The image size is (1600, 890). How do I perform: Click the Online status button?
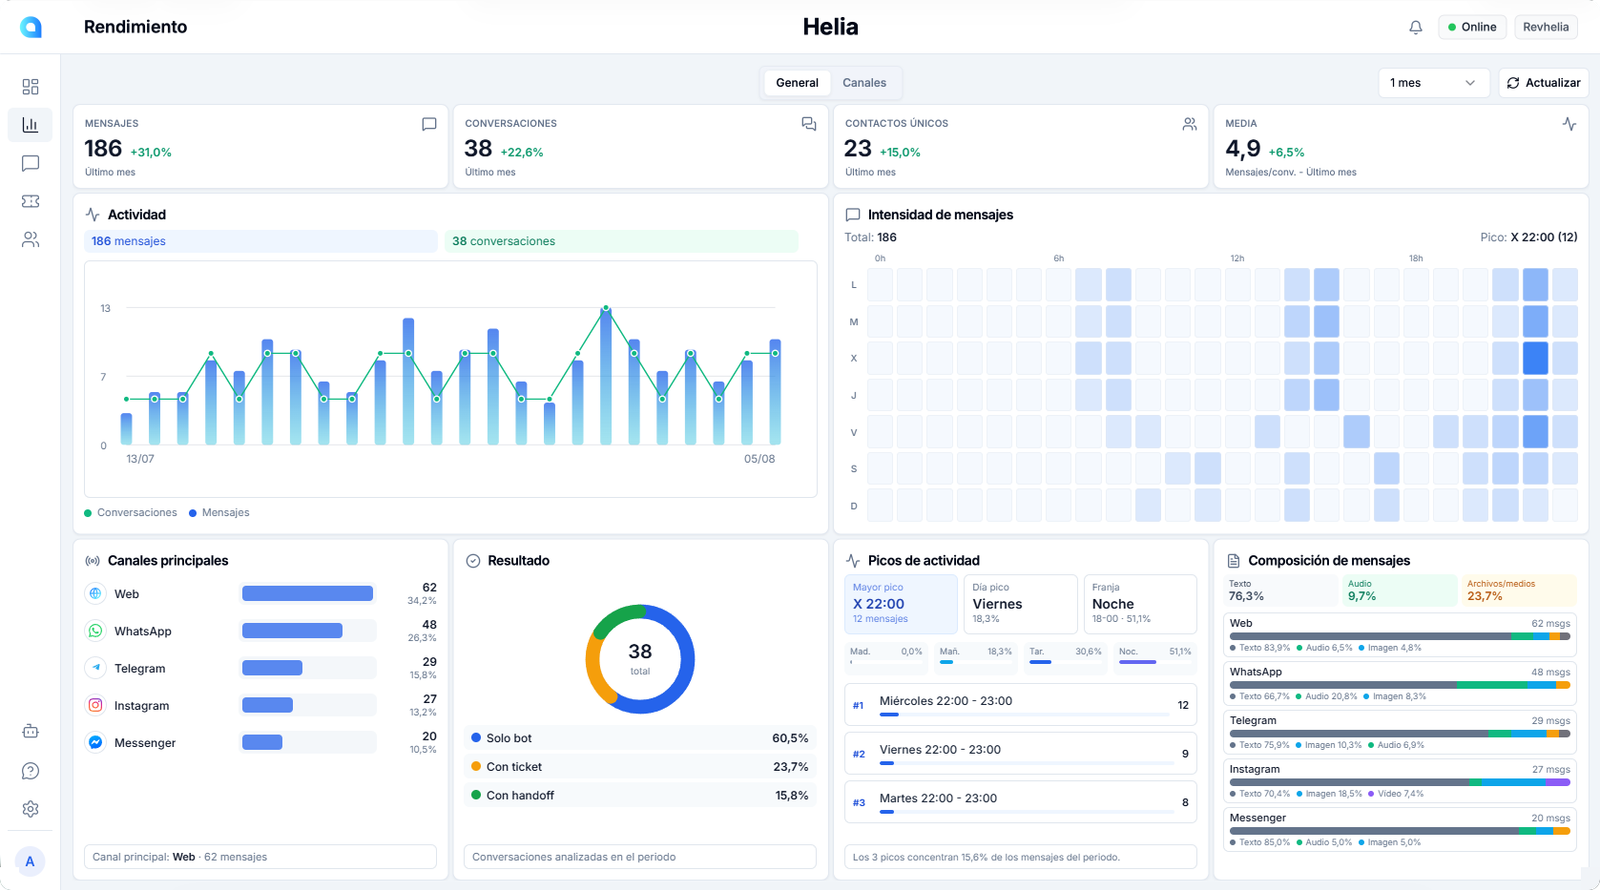click(x=1472, y=27)
